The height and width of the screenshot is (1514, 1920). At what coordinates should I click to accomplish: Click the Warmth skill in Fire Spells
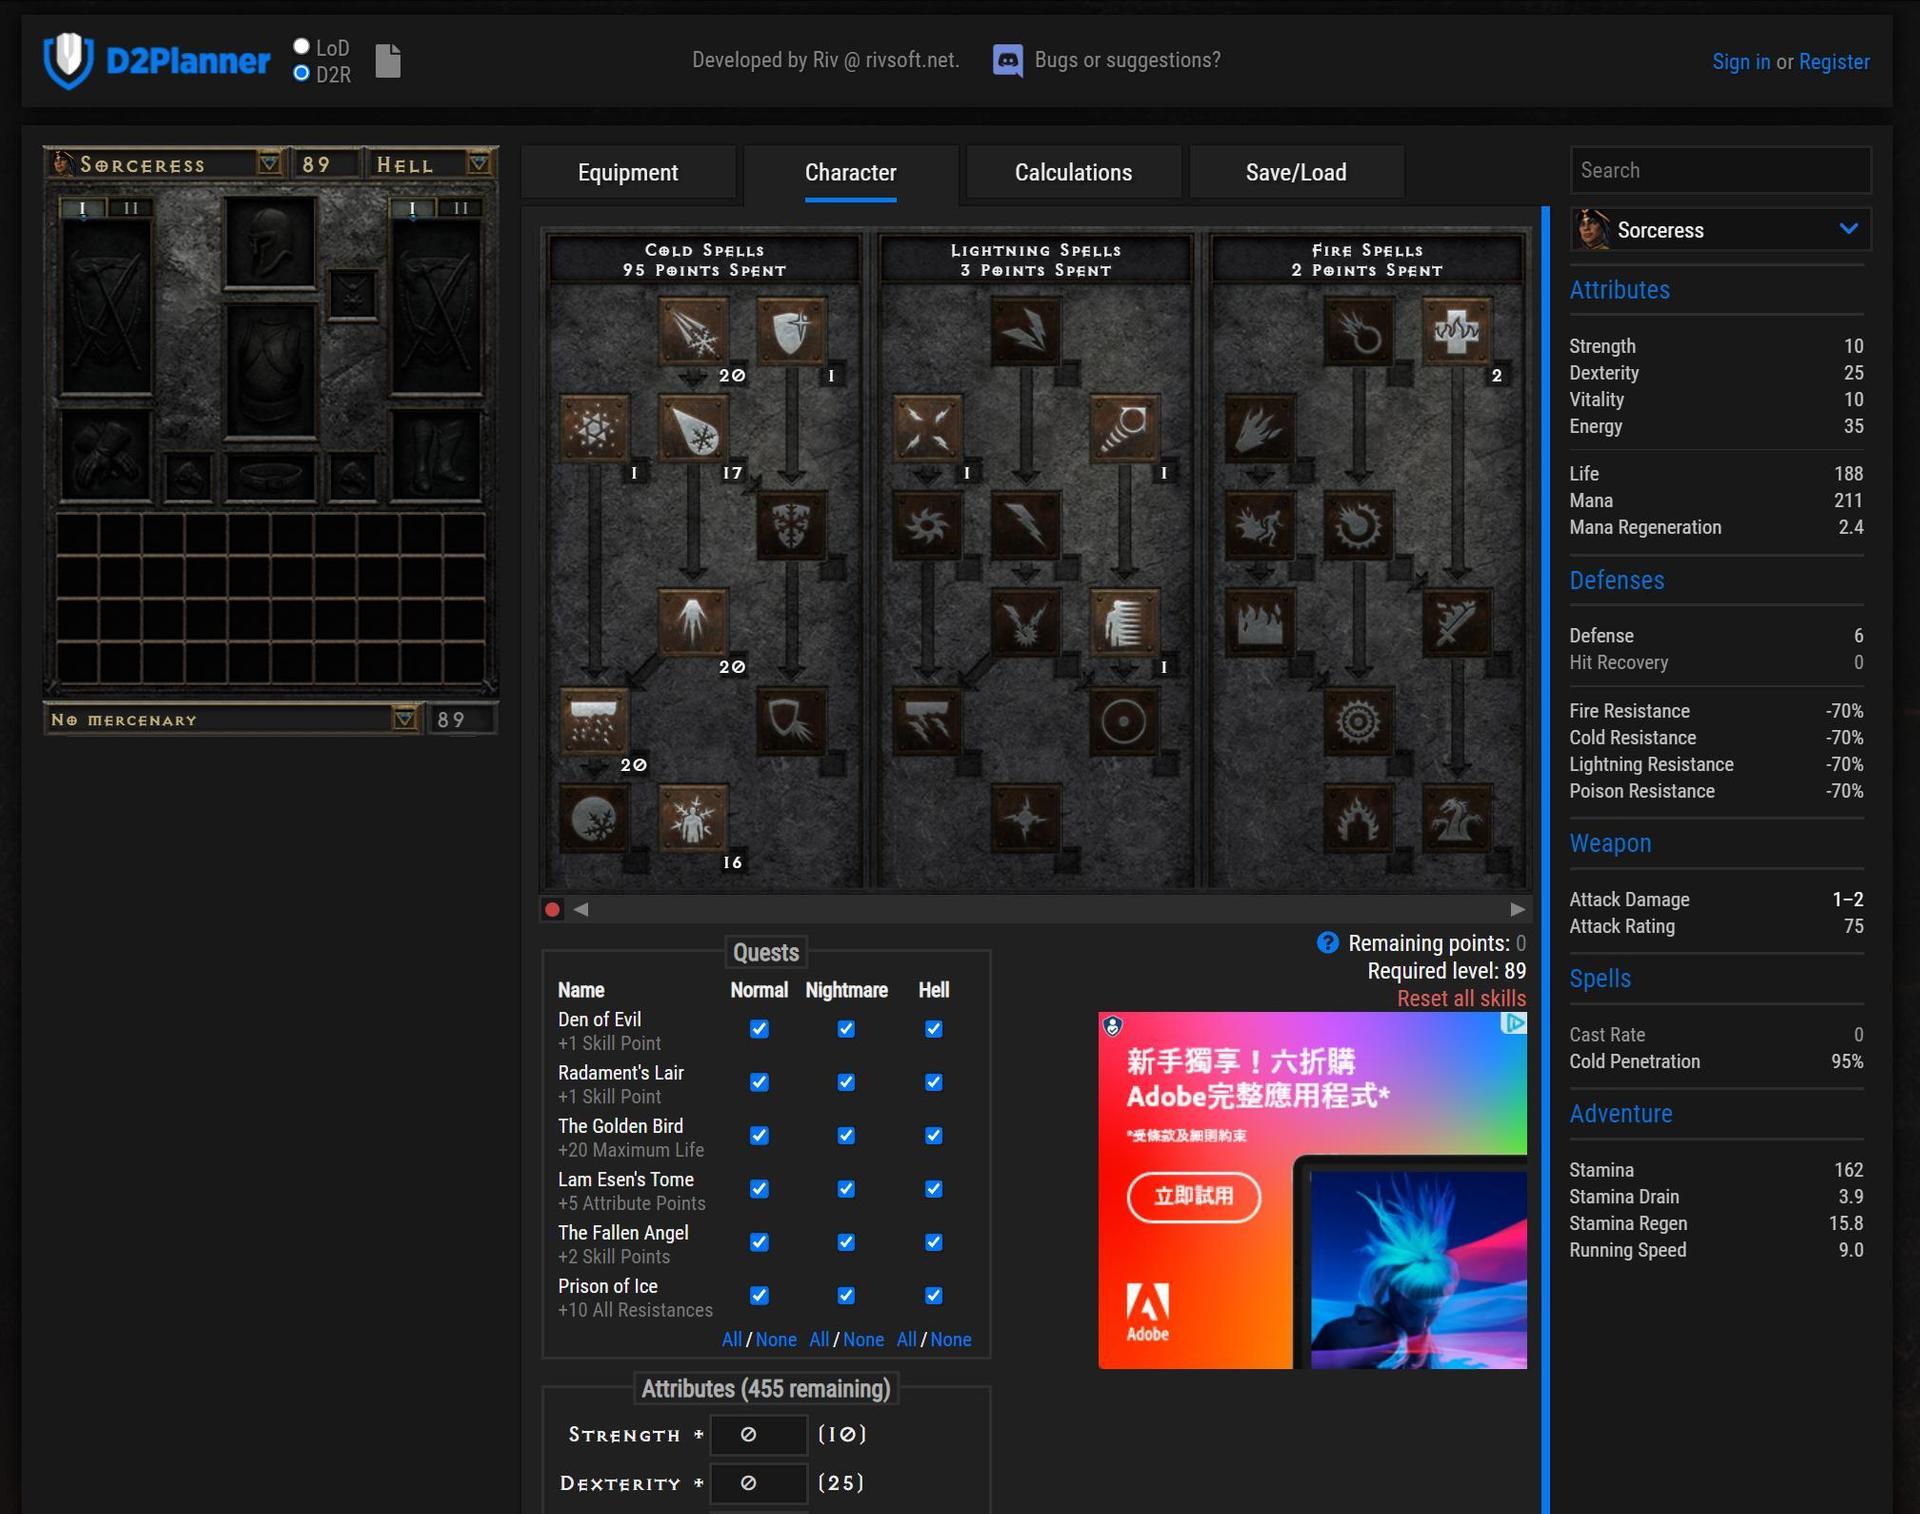click(1455, 330)
